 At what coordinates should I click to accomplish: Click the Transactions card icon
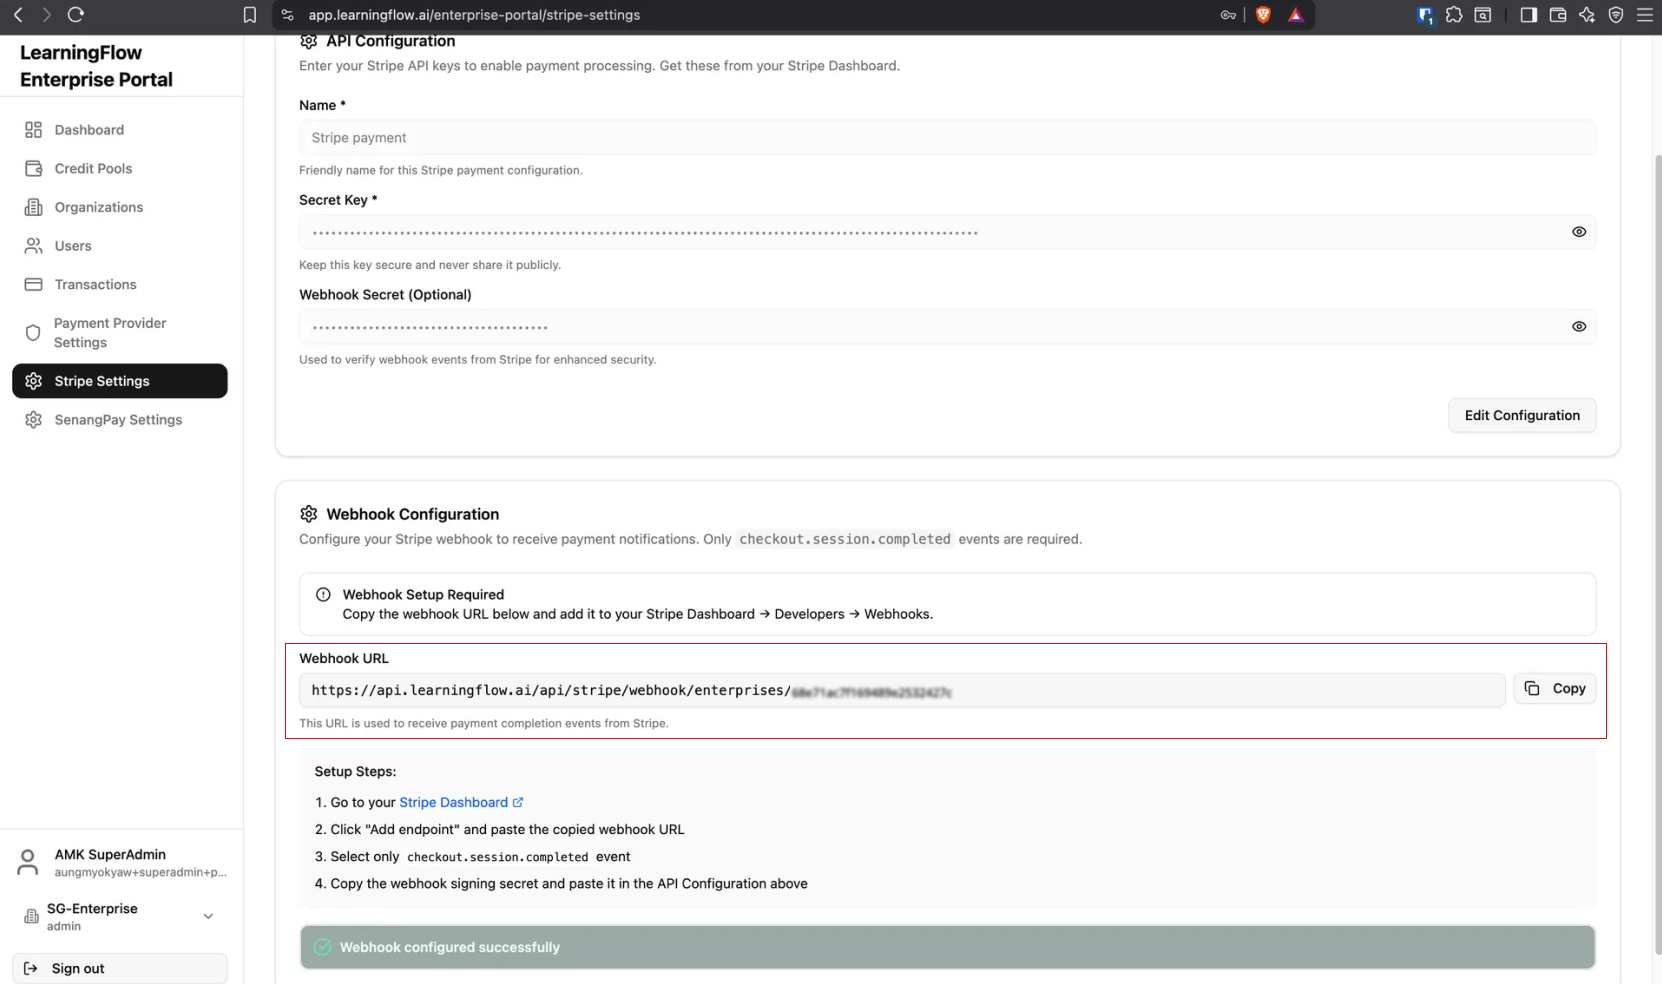tap(33, 284)
